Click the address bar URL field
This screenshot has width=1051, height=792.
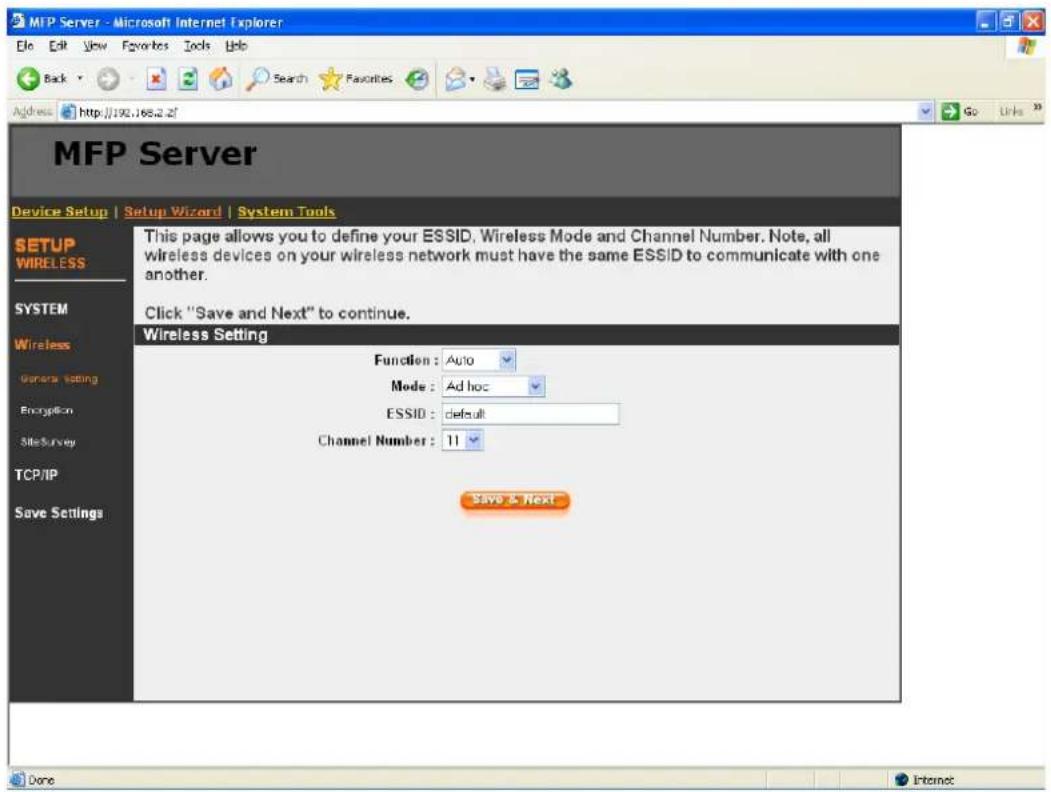pos(496,112)
